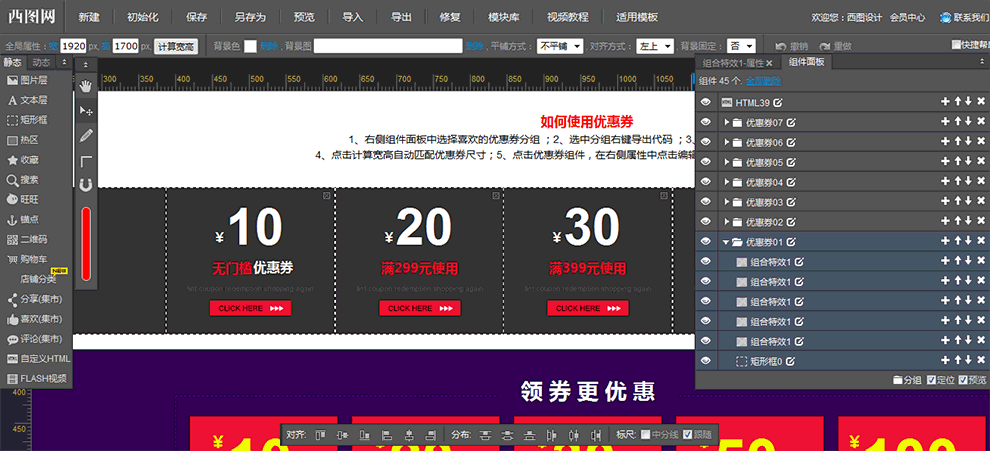The image size is (990, 451).
Task: Click the 全部删除 link
Action: [x=763, y=81]
